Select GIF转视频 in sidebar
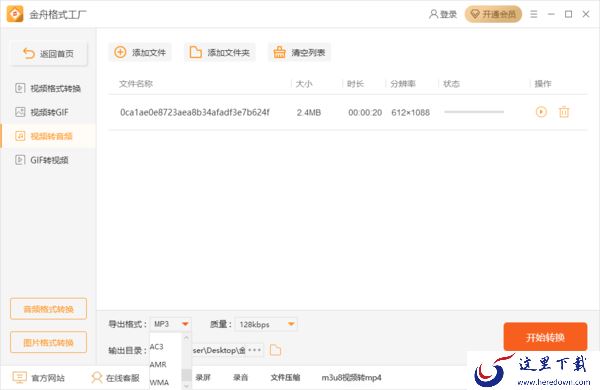The height and width of the screenshot is (390, 600). 42,160
